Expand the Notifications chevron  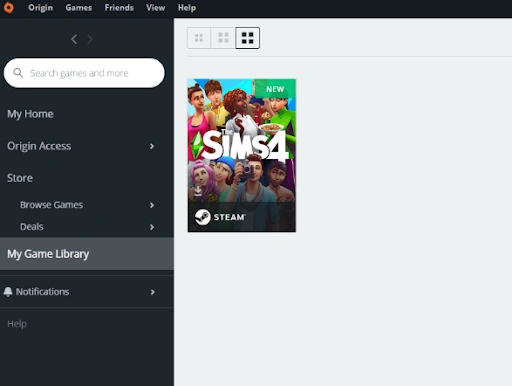click(x=153, y=292)
